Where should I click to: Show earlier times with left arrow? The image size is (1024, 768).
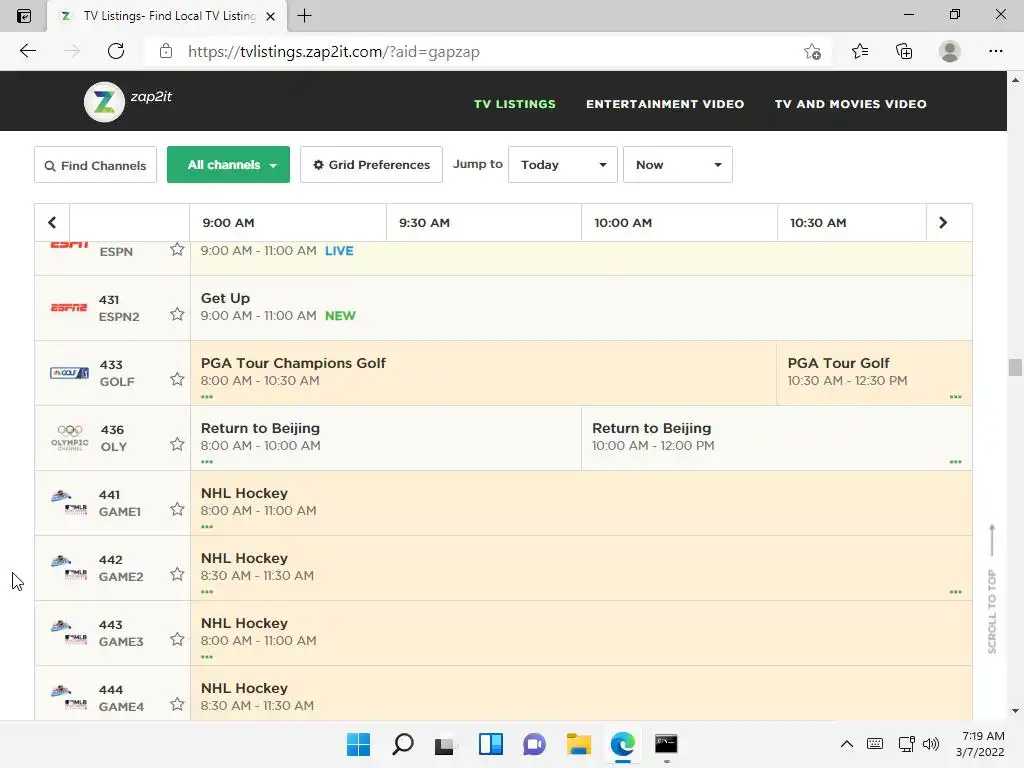click(52, 223)
